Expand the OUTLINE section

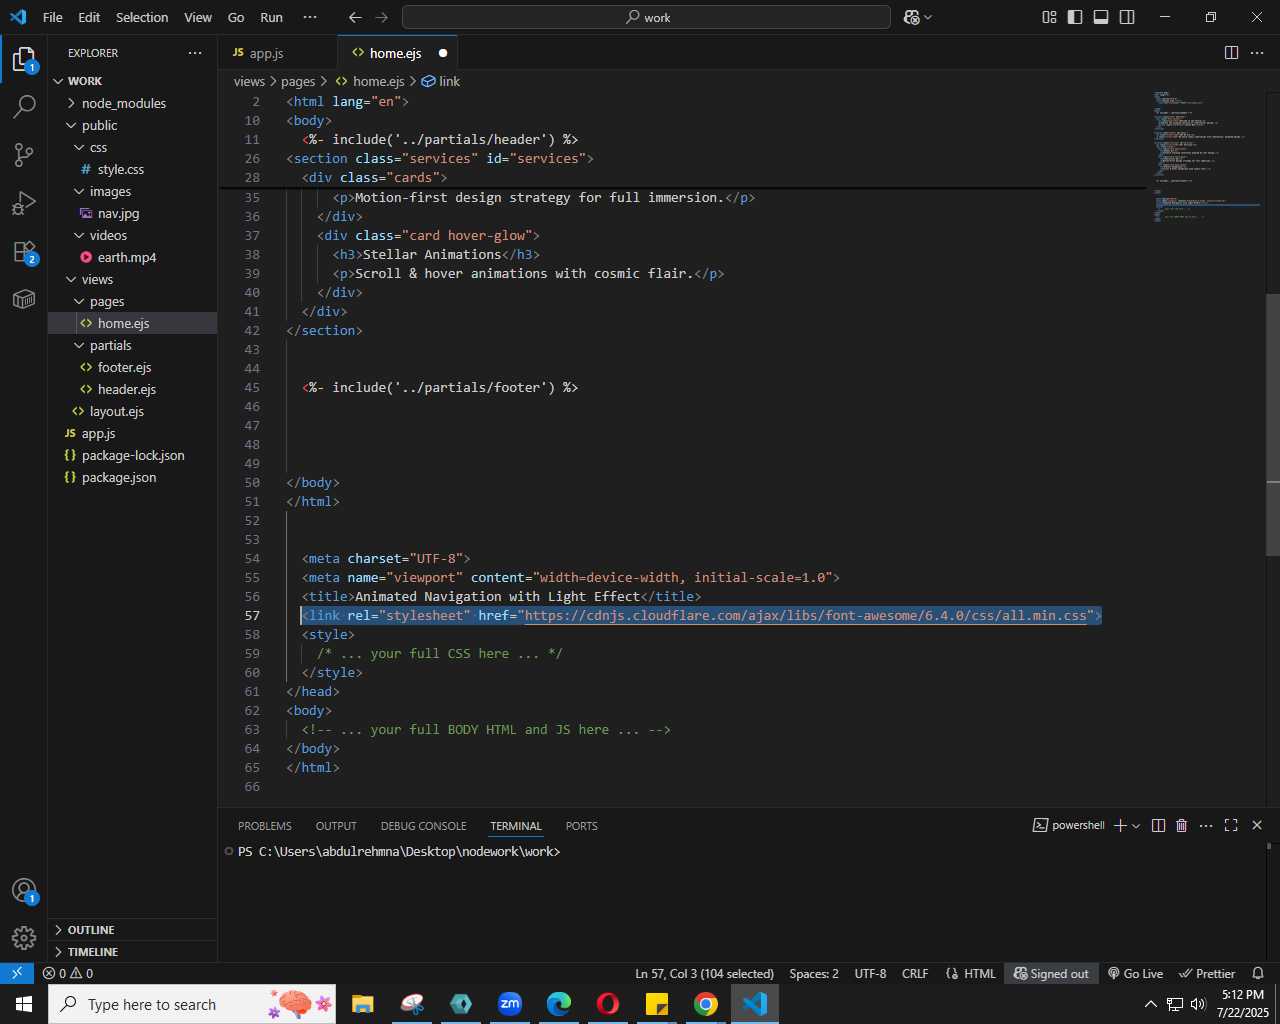(x=132, y=930)
